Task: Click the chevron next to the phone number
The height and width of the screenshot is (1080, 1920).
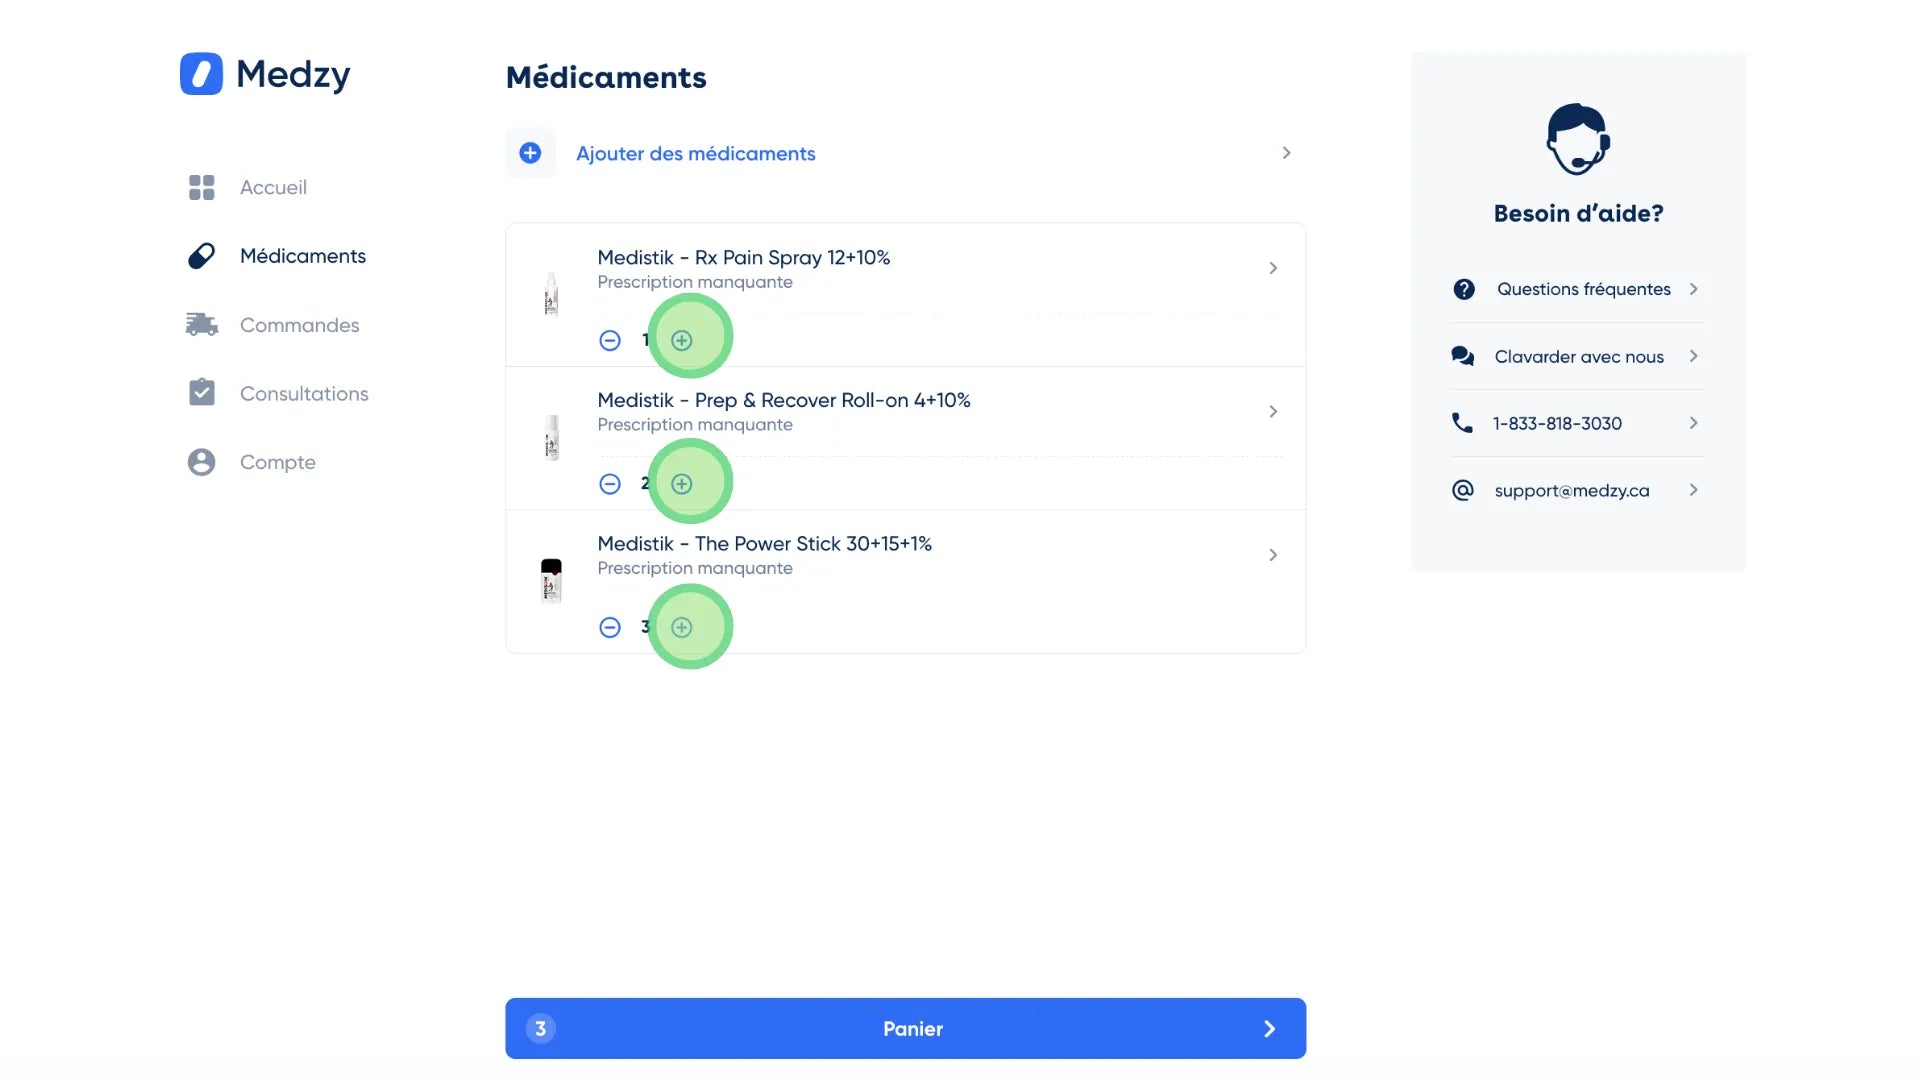Action: 1694,423
